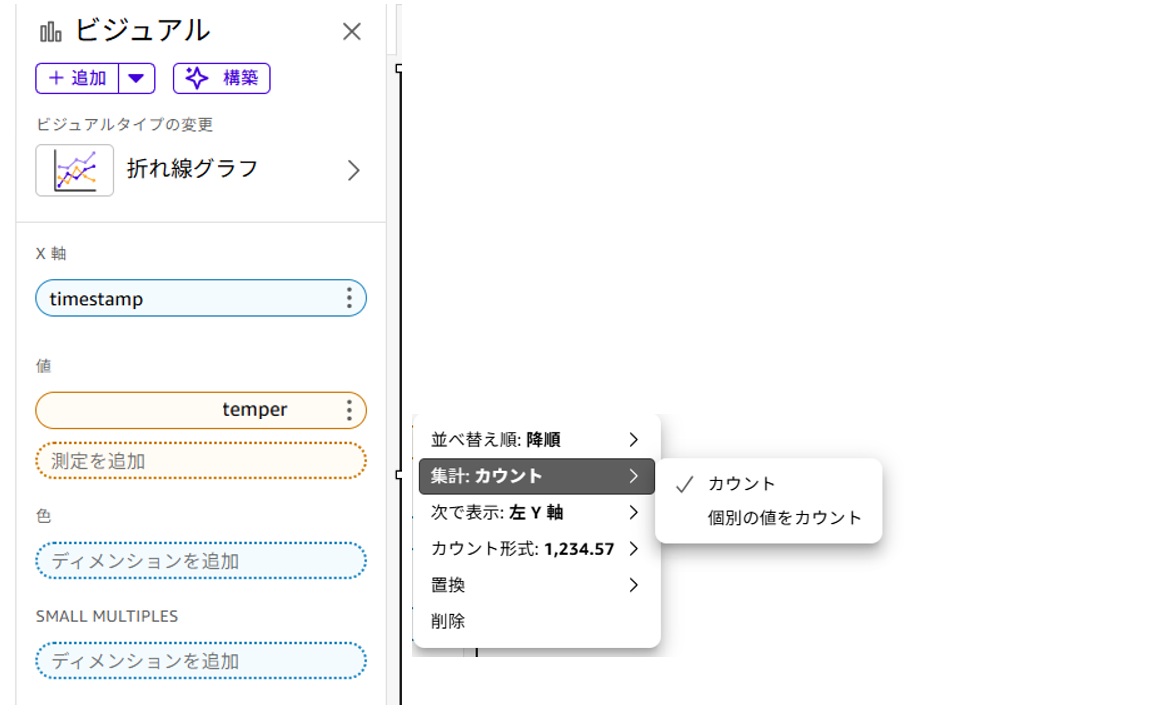This screenshot has height=720, width=1152.
Task: Choose 削除 from the context menu
Action: tap(448, 621)
